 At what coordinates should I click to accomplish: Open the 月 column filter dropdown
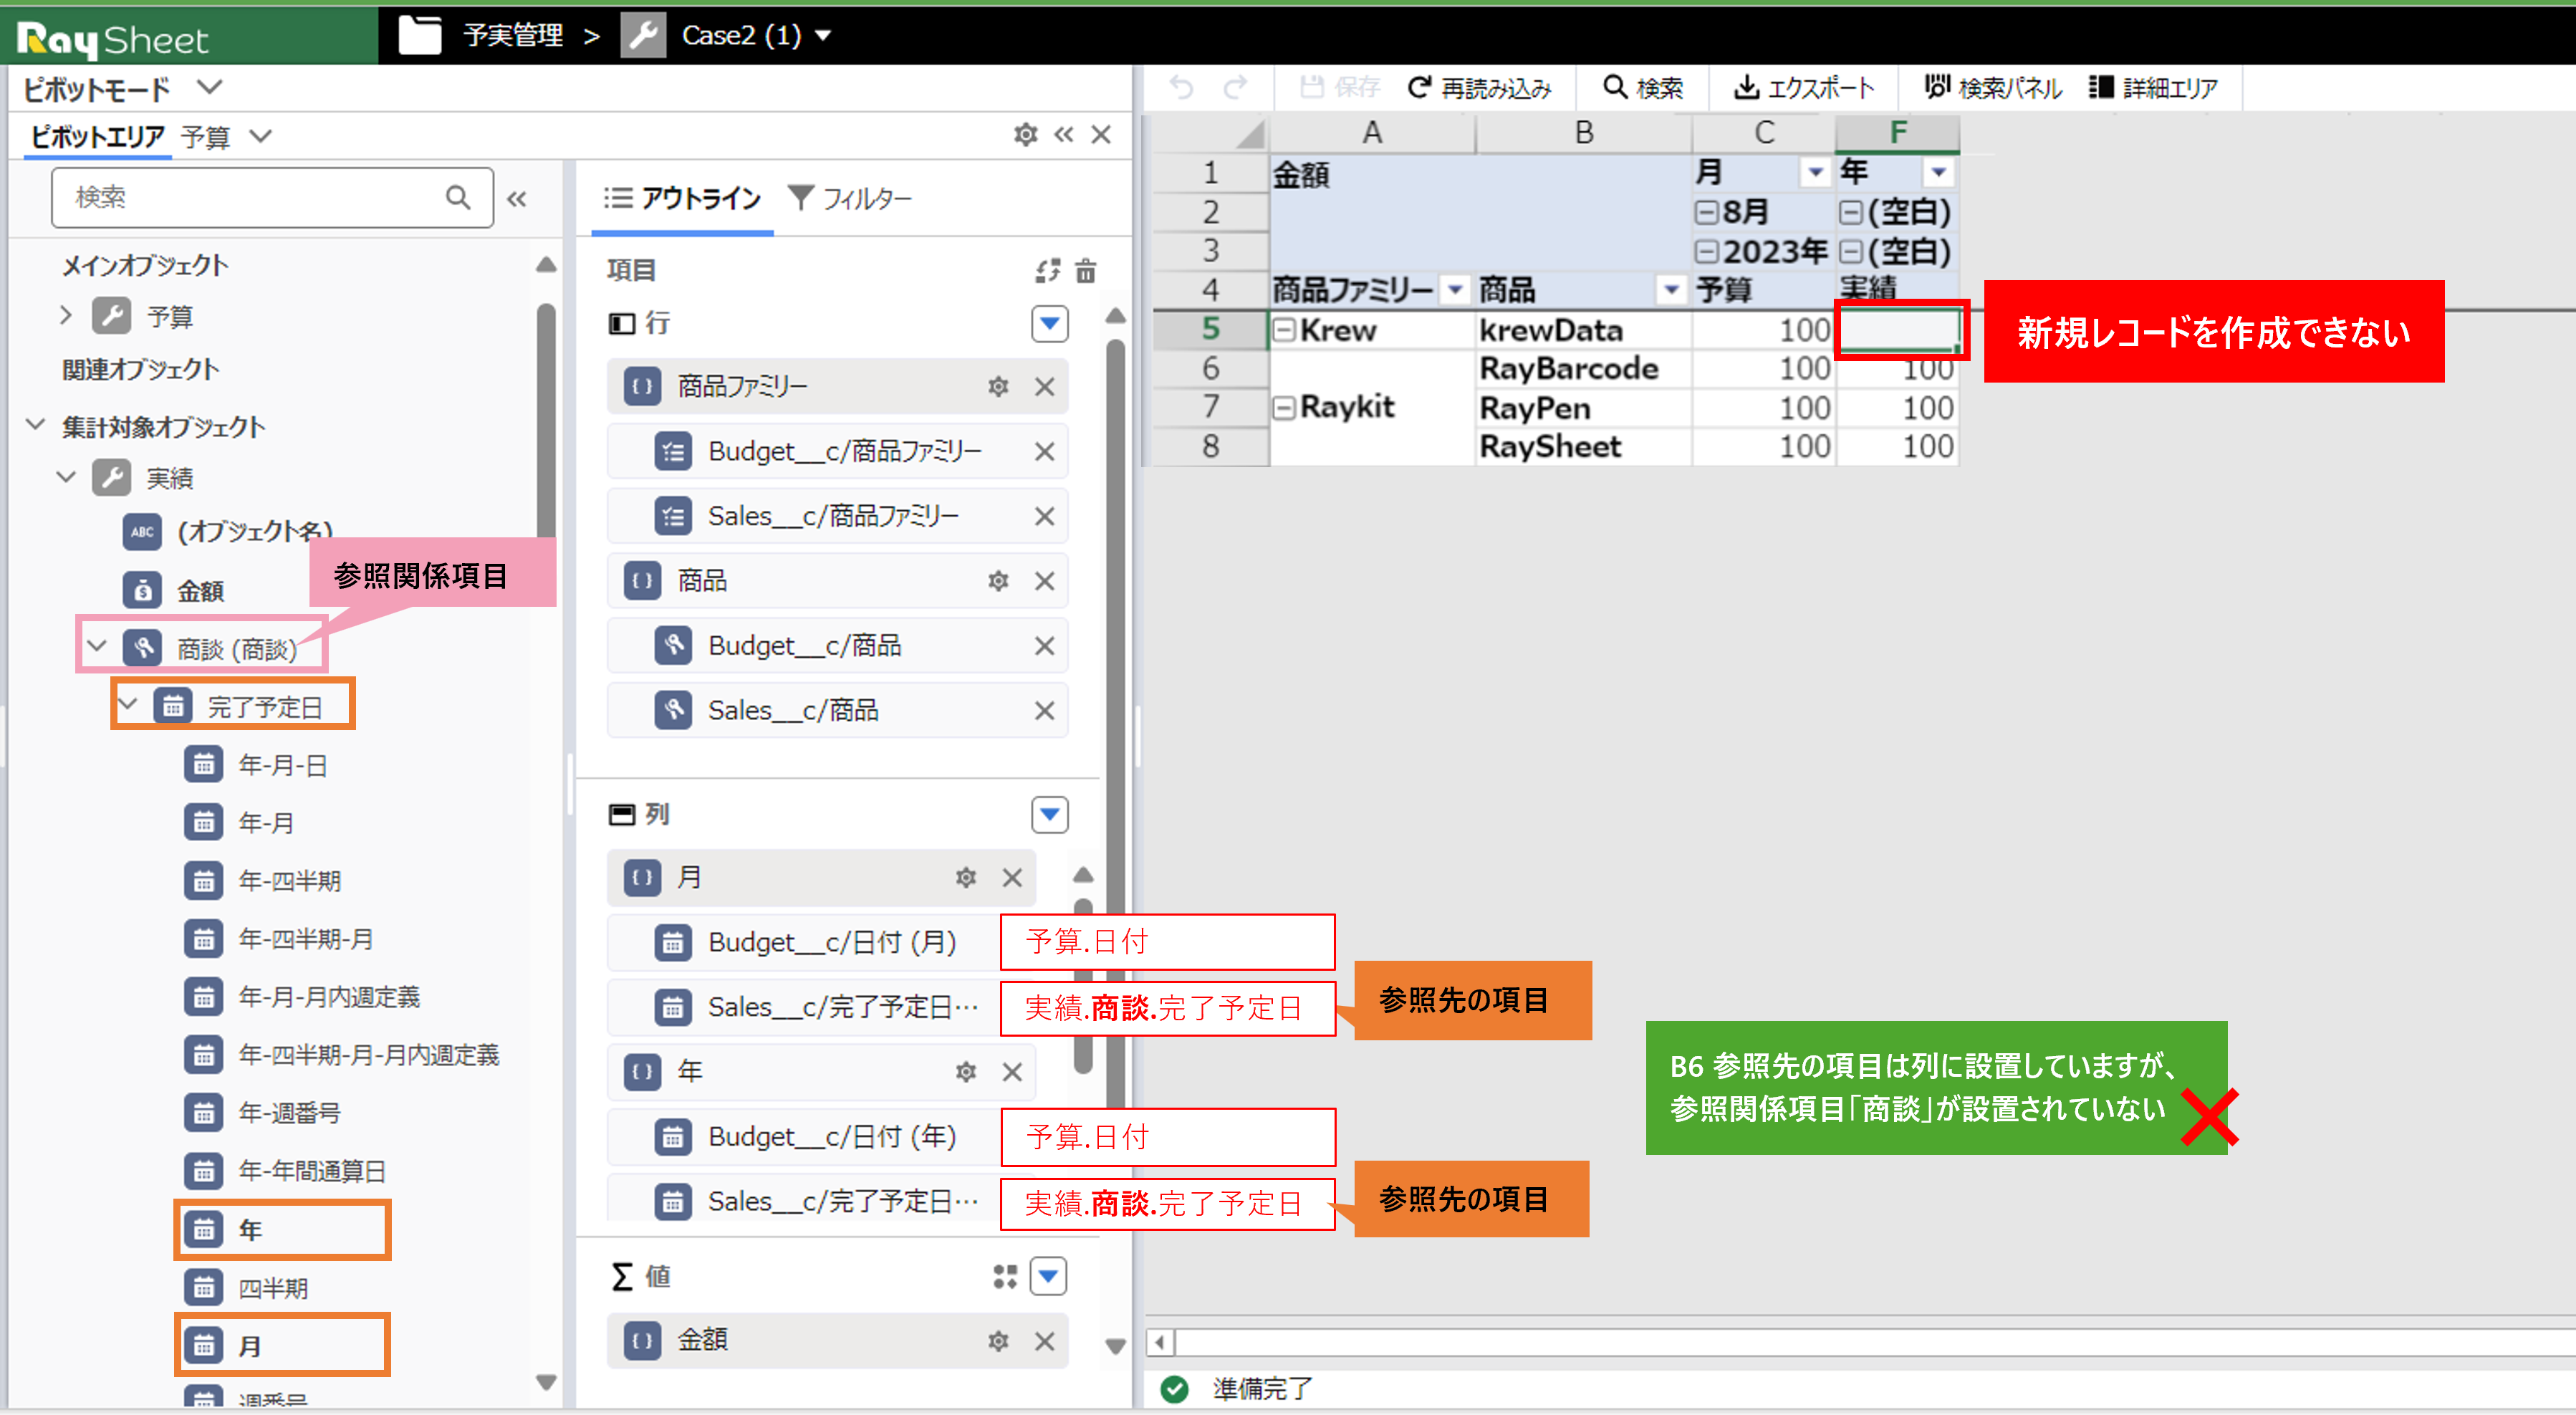tap(1815, 173)
